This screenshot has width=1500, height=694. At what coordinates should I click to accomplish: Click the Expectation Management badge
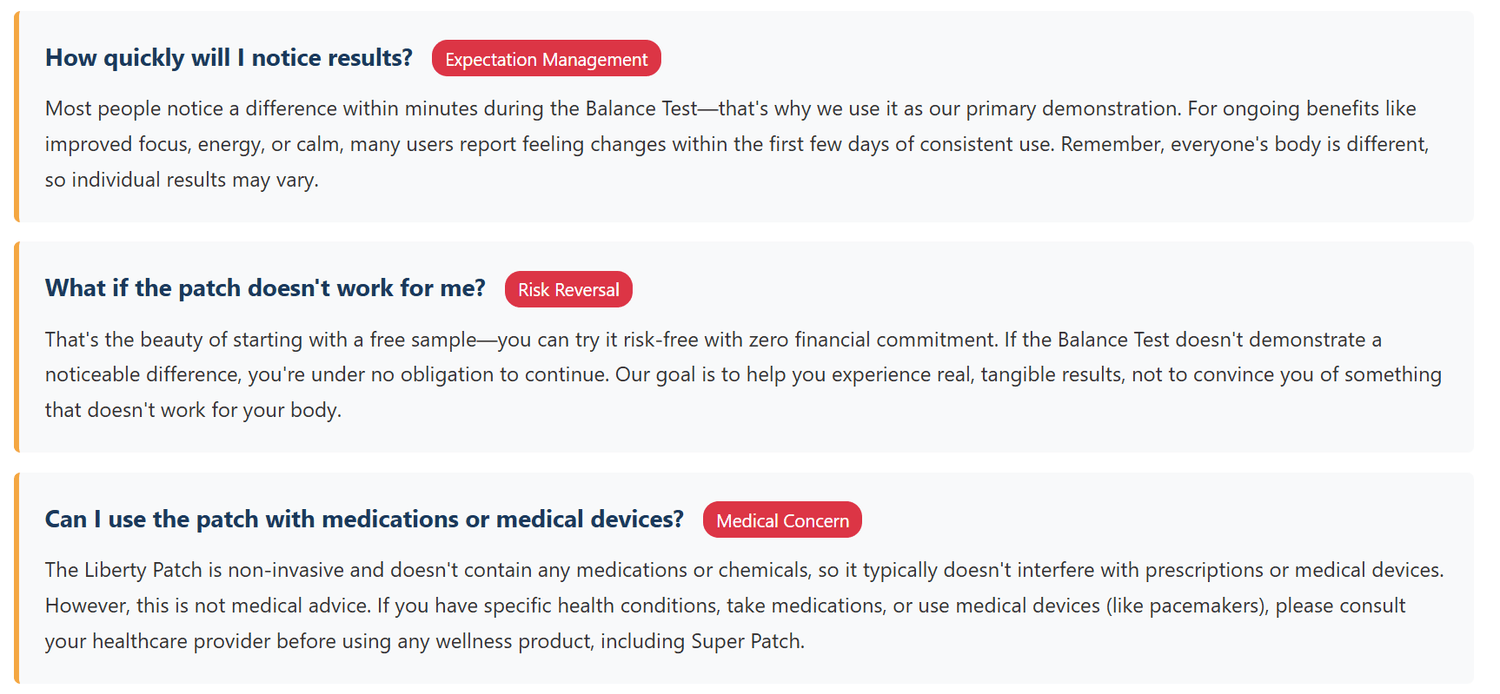pos(546,59)
